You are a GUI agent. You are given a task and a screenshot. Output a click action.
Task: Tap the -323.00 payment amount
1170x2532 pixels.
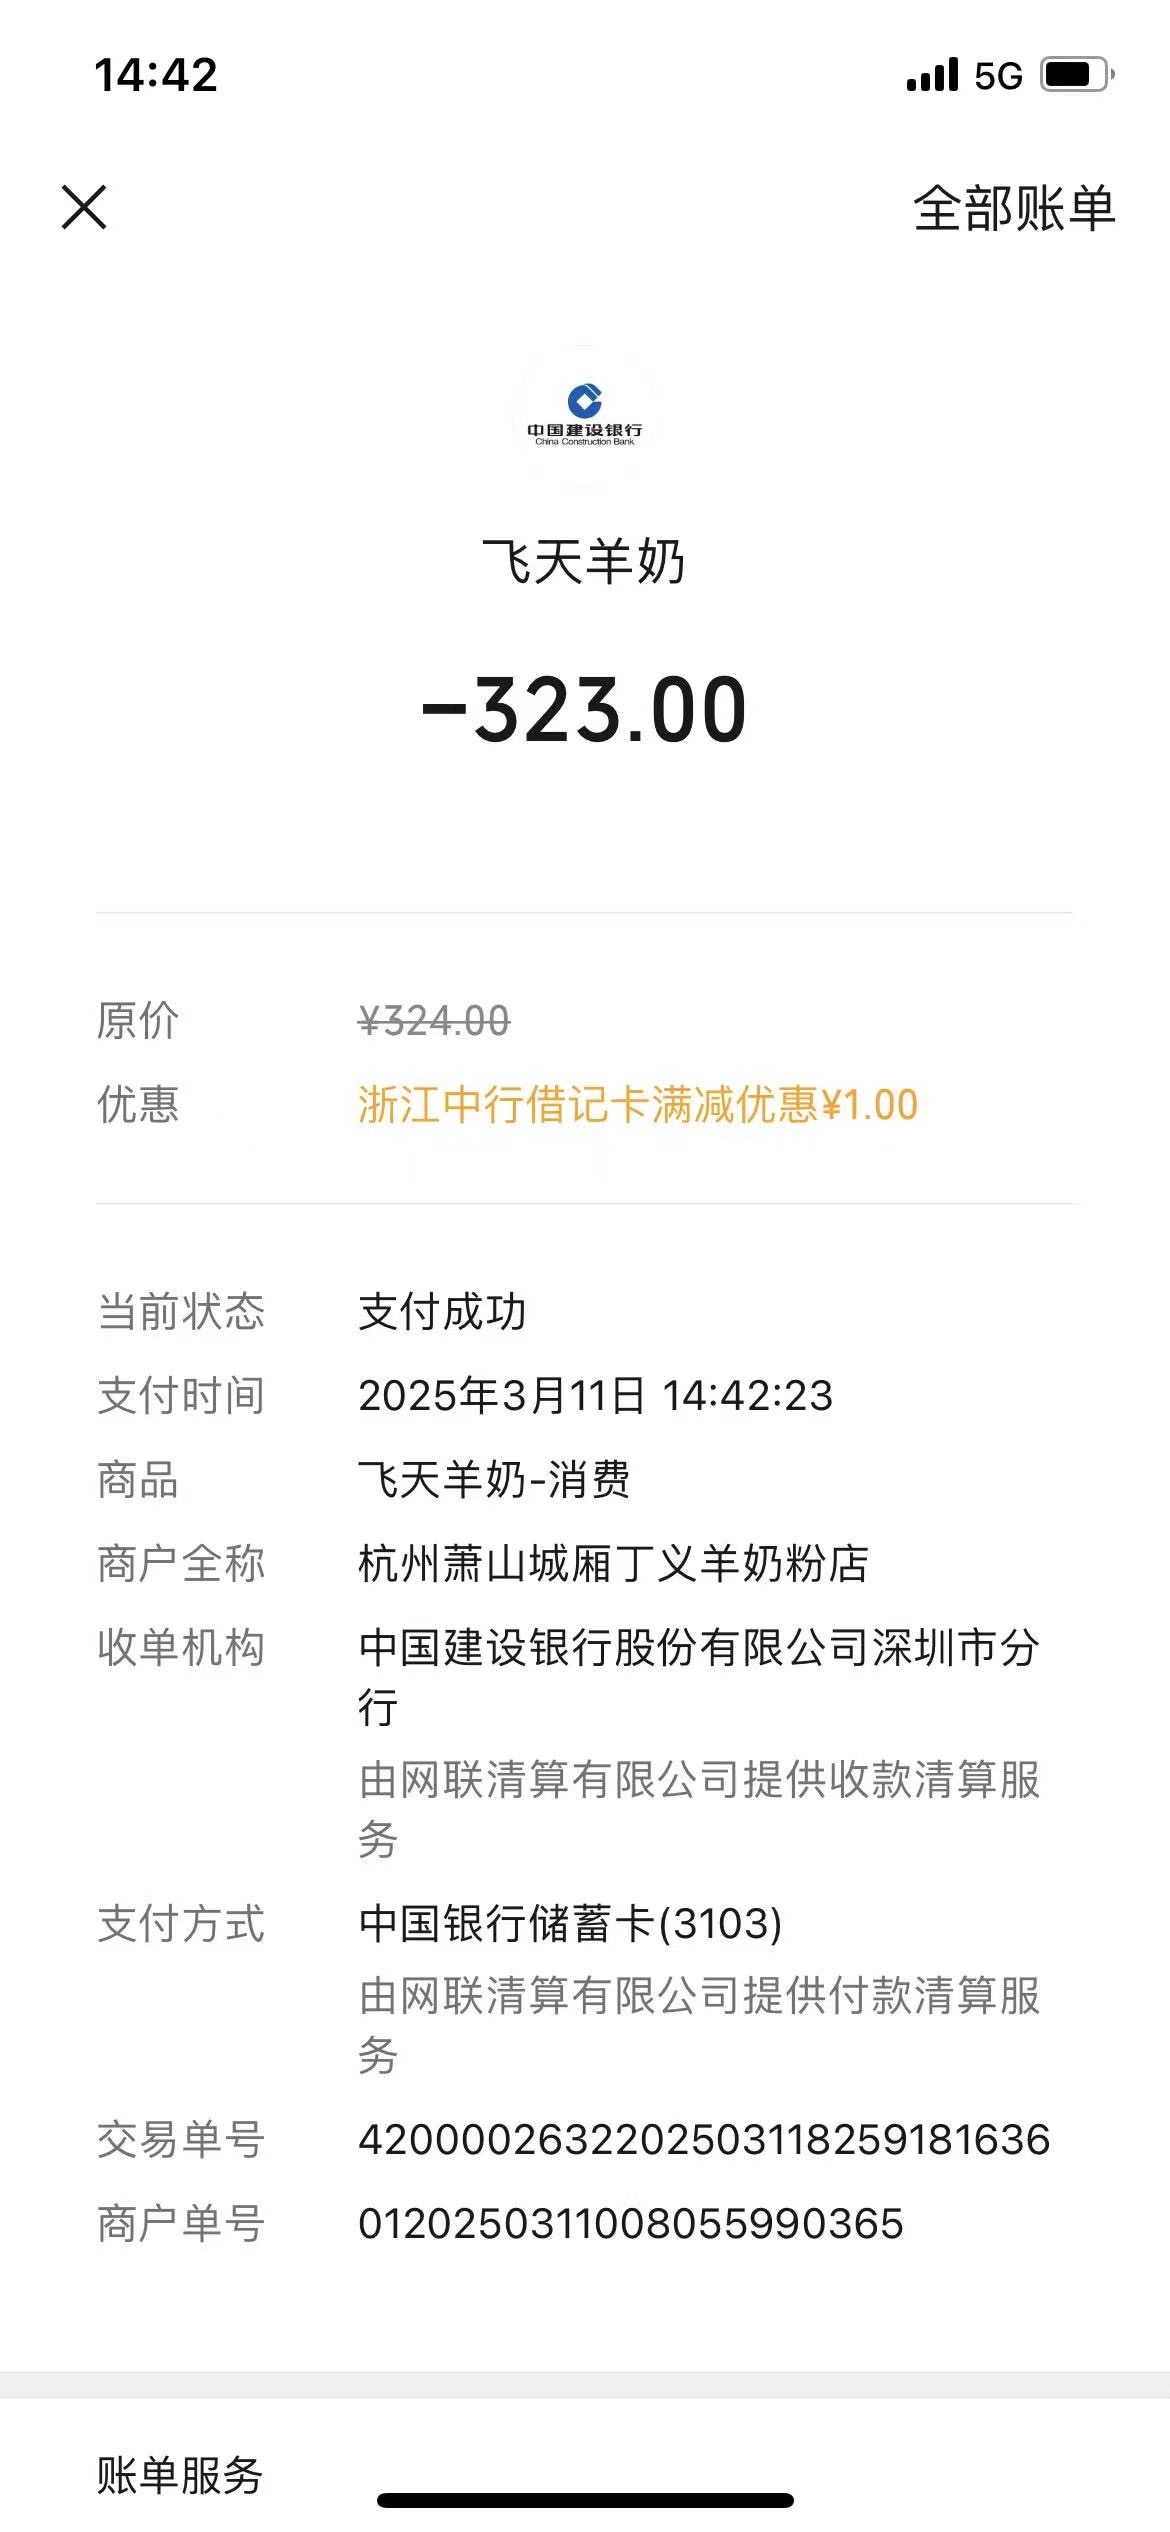coord(585,710)
